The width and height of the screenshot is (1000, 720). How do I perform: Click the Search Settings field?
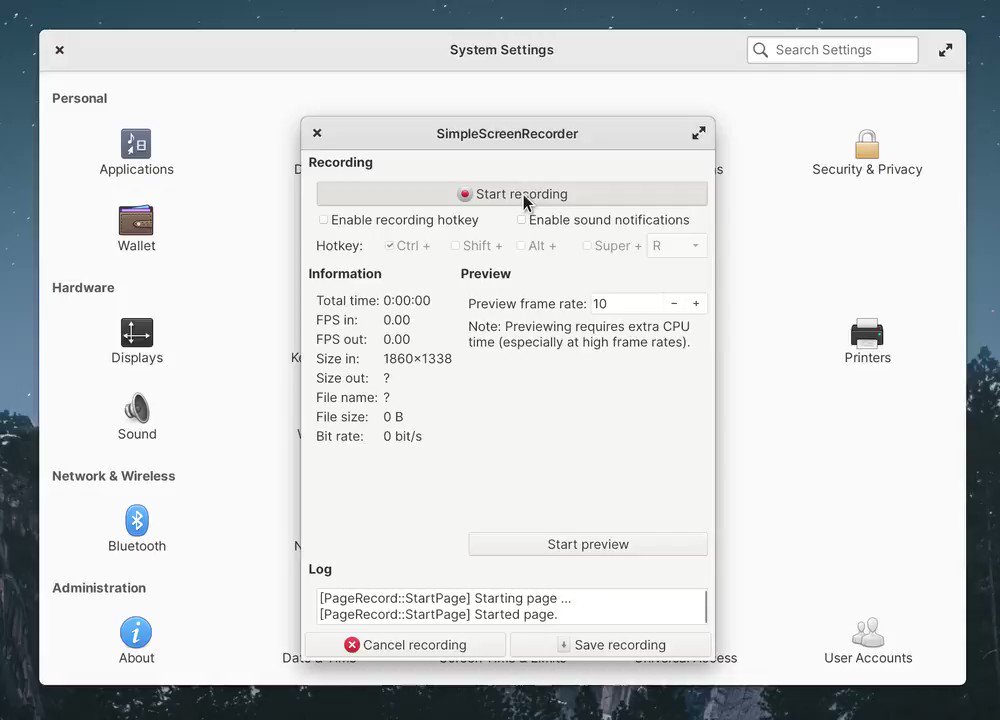coord(832,50)
